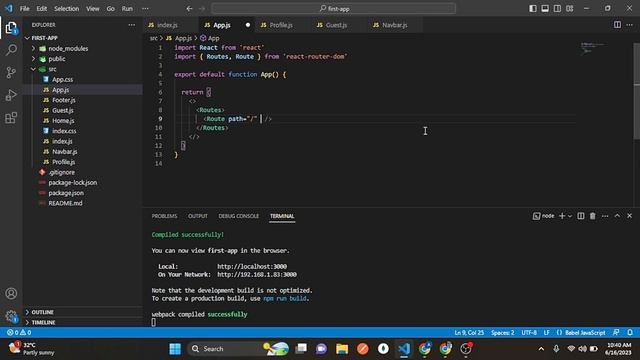Show more menu items with ellipsis
The width and height of the screenshot is (640, 360).
(145, 8)
